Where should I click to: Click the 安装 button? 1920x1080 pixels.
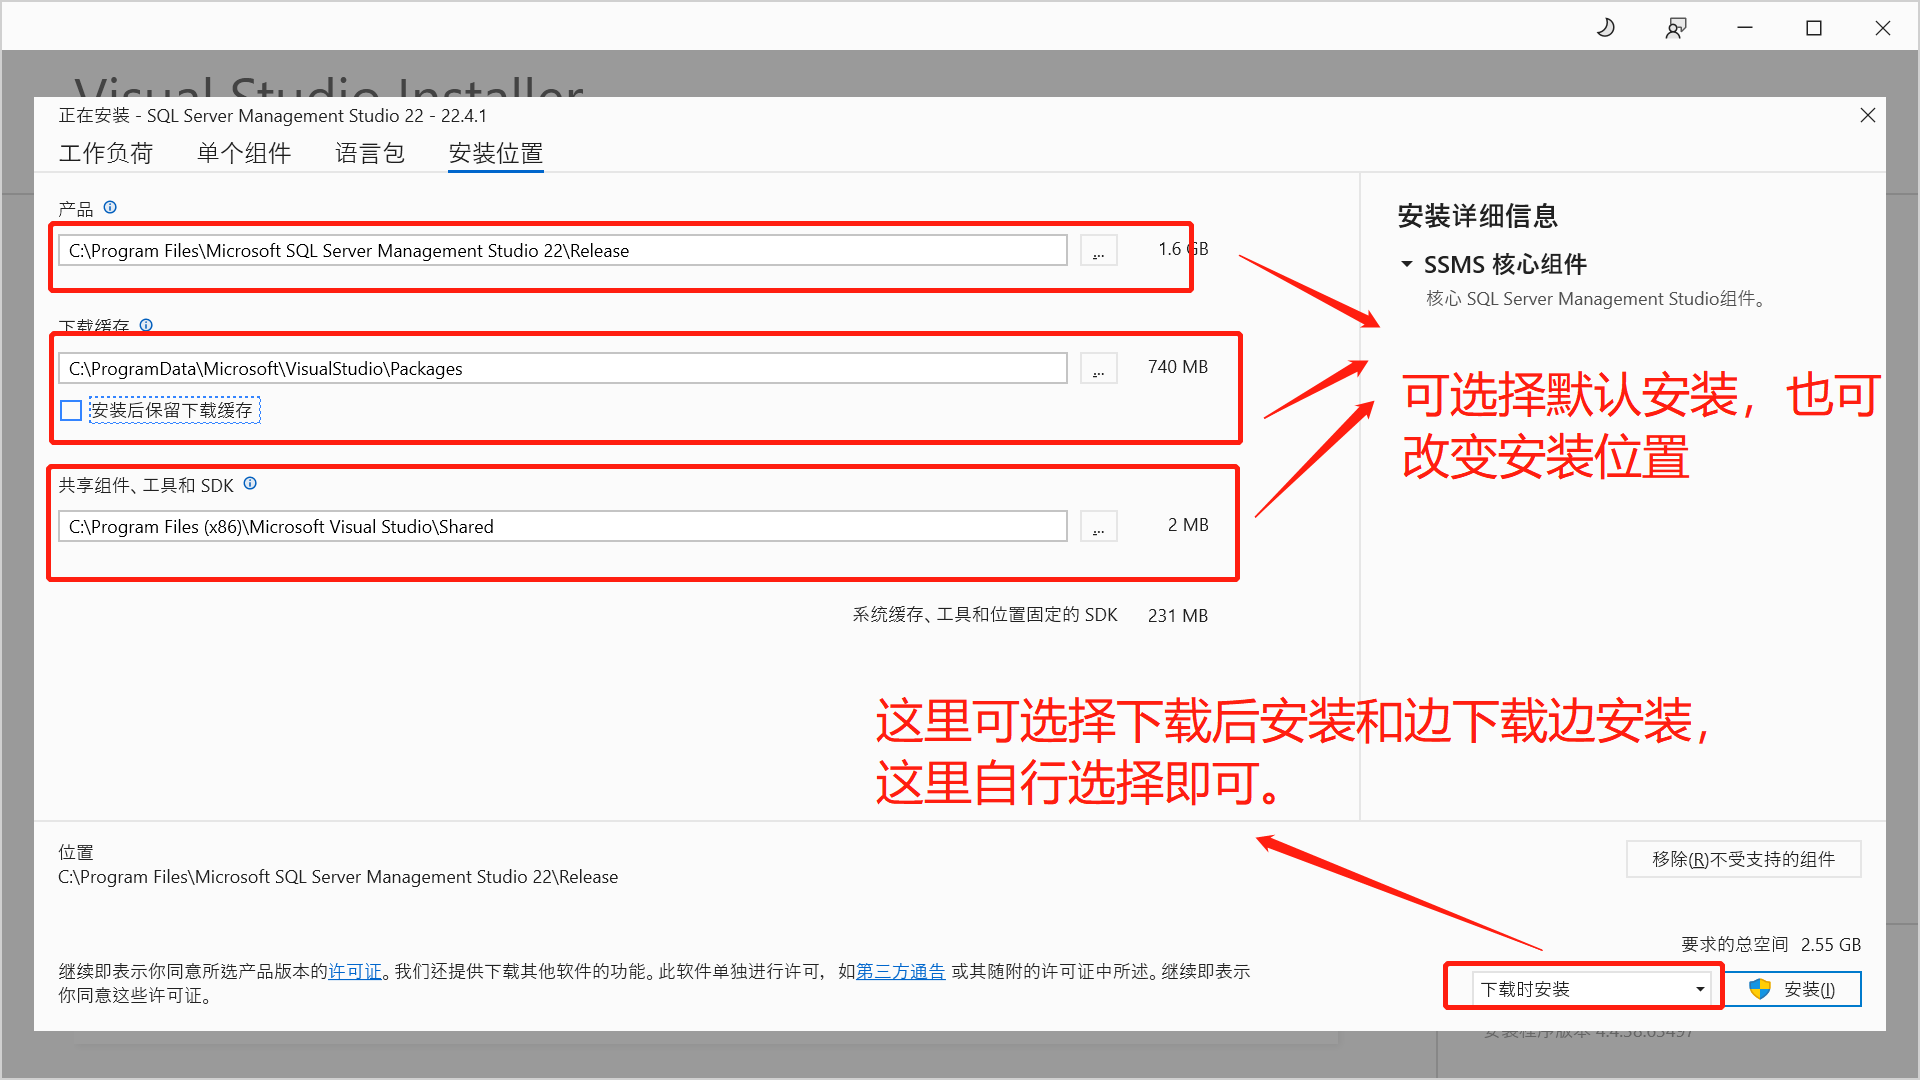1794,989
